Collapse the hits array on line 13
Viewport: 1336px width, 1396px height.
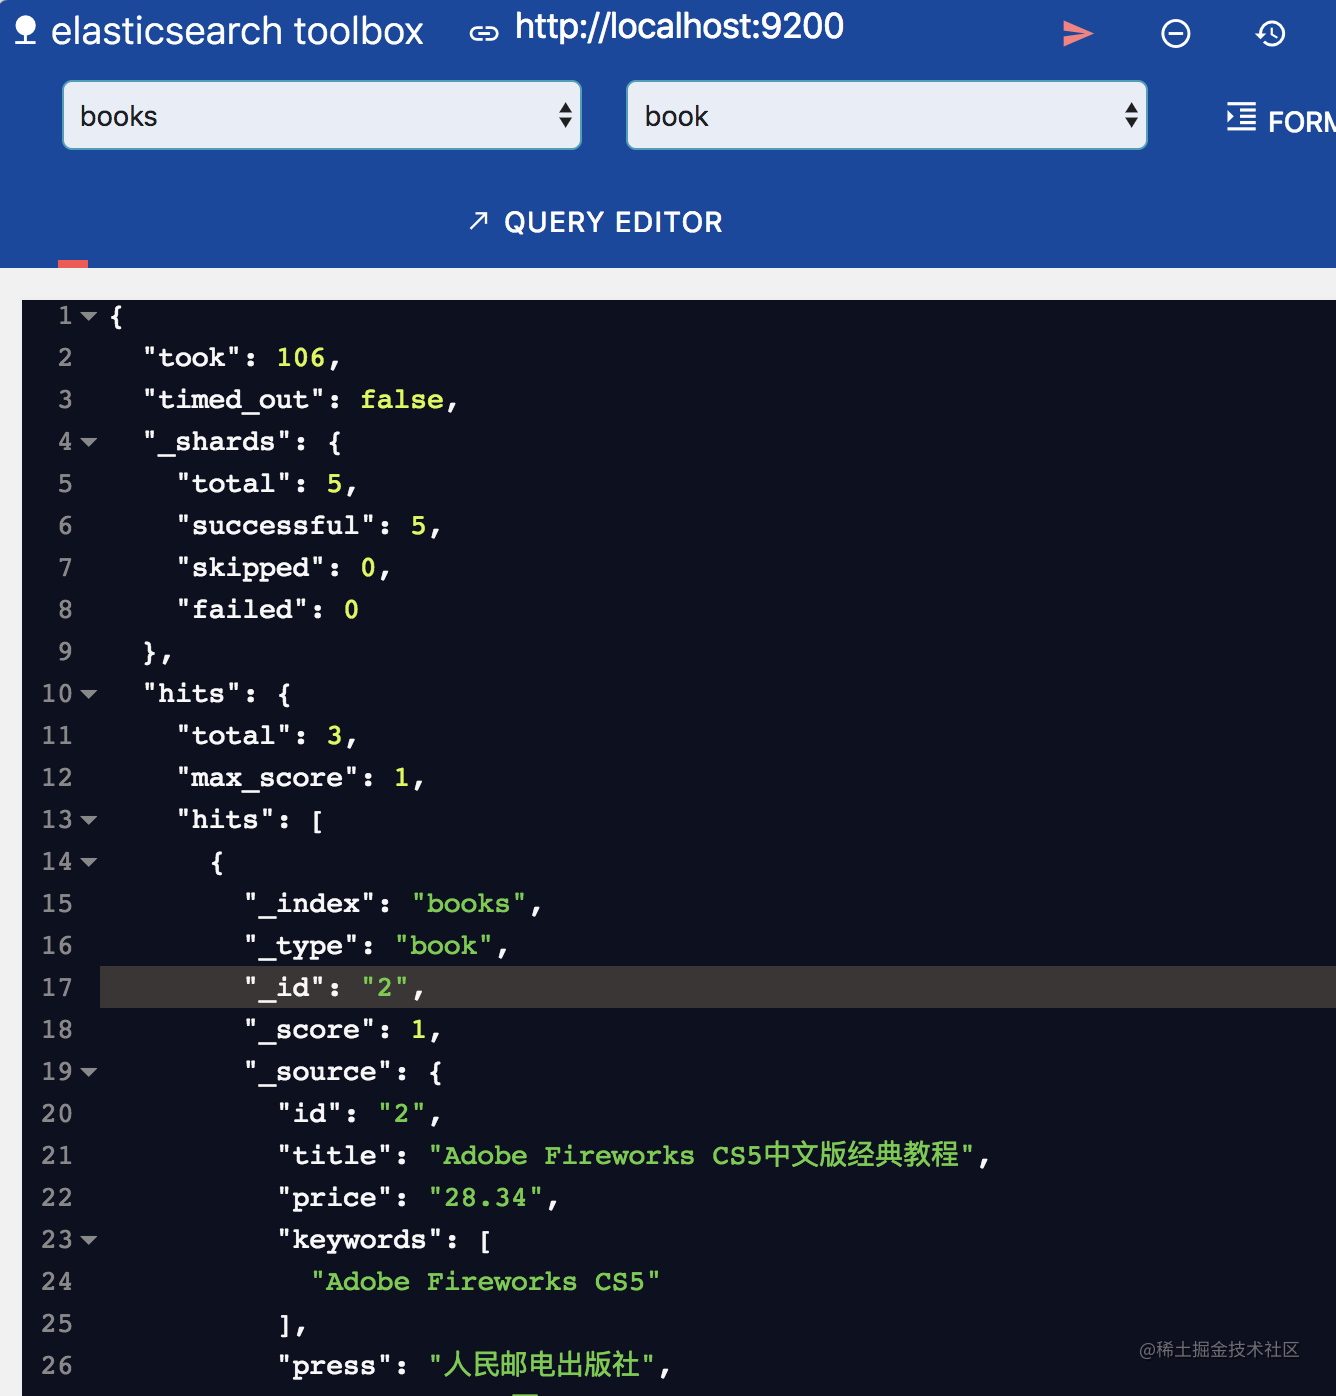click(x=89, y=819)
